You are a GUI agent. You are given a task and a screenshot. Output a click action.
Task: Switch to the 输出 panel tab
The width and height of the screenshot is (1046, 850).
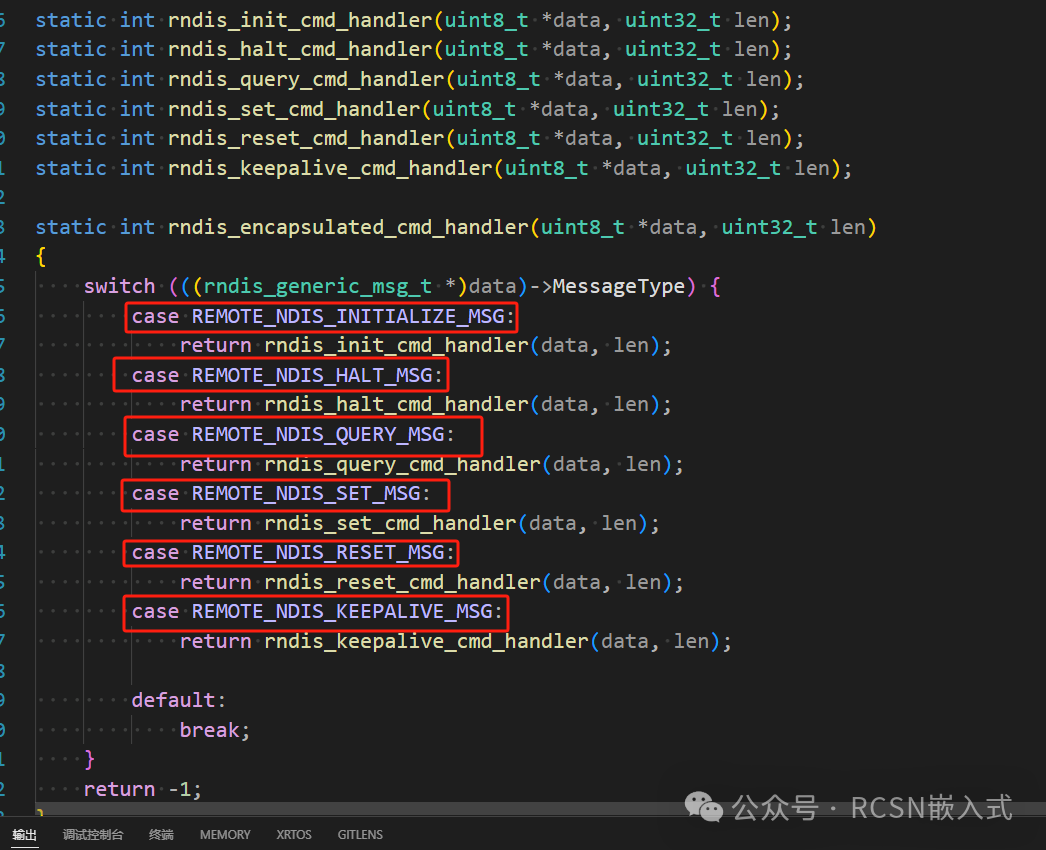[x=25, y=834]
